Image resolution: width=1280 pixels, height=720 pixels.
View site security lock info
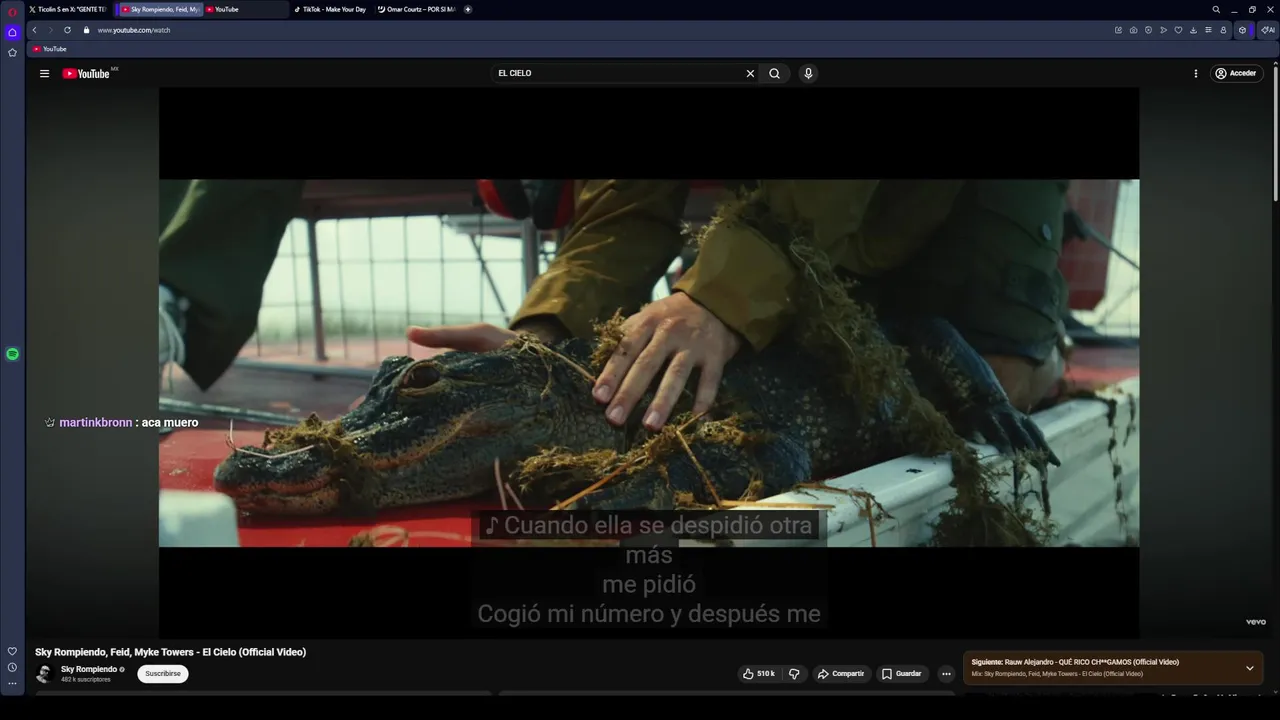point(86,30)
